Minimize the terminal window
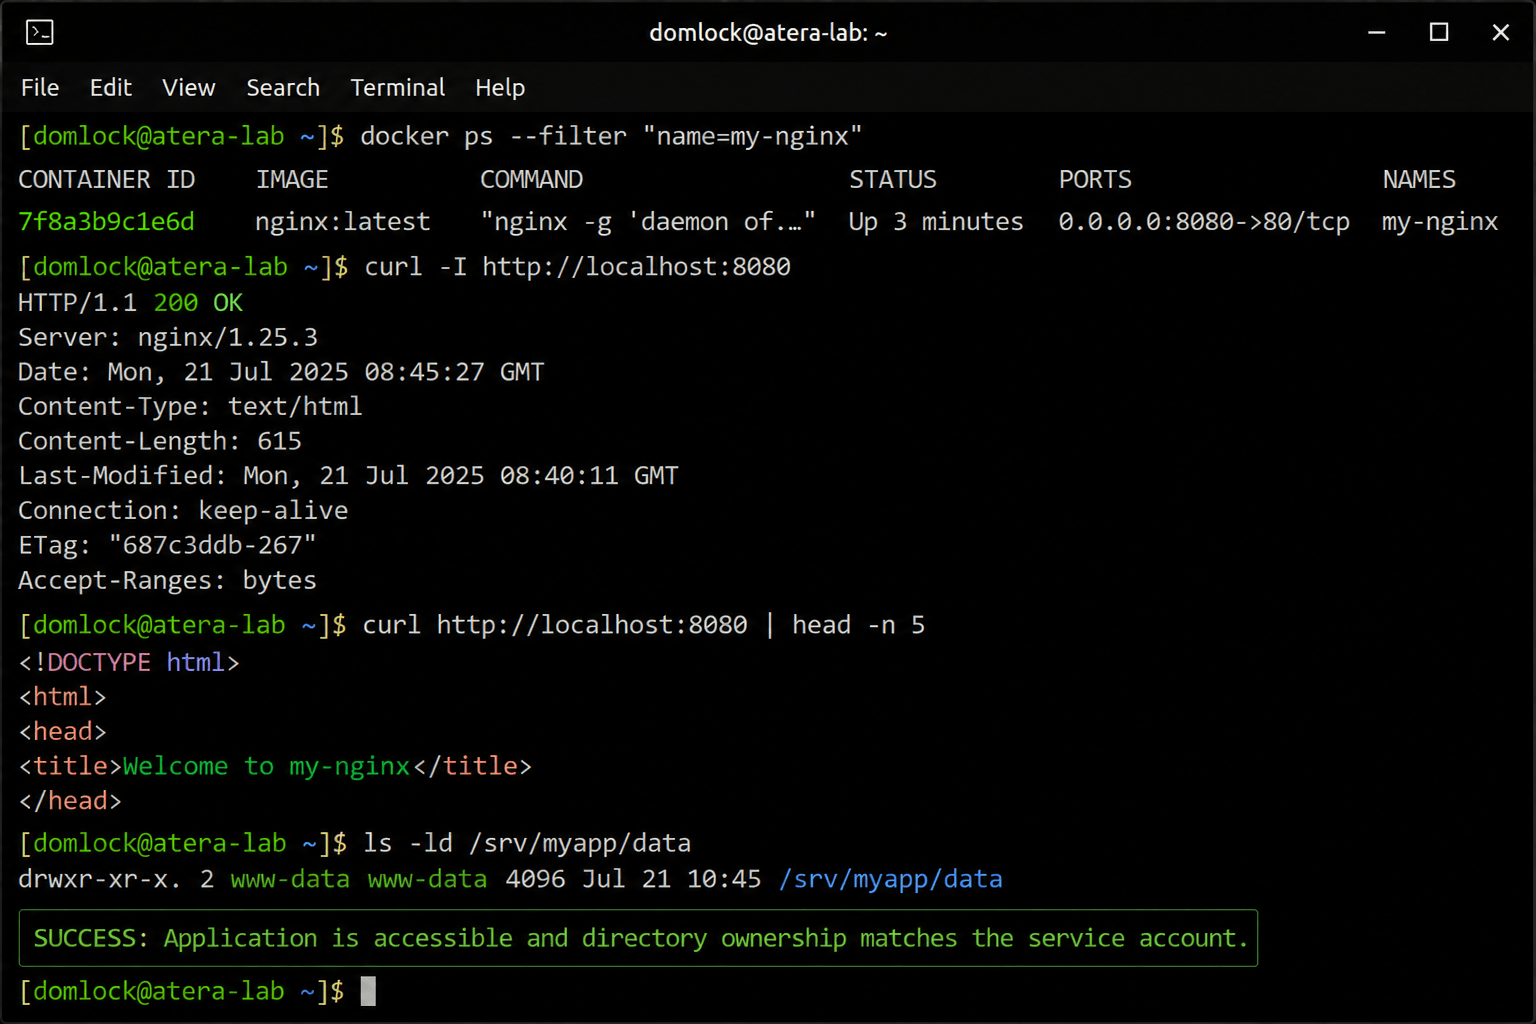The width and height of the screenshot is (1536, 1024). (x=1377, y=33)
